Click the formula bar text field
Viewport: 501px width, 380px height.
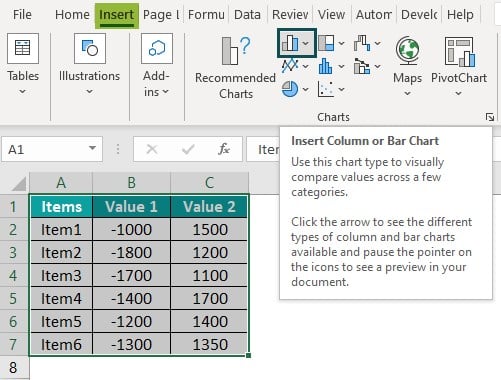pyautogui.click(x=263, y=149)
